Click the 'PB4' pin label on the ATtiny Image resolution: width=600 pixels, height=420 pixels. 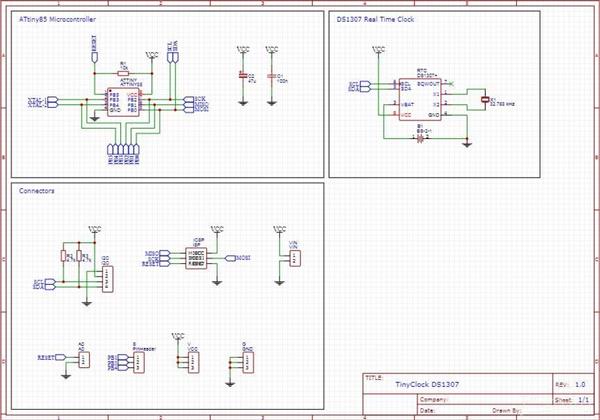pos(114,105)
